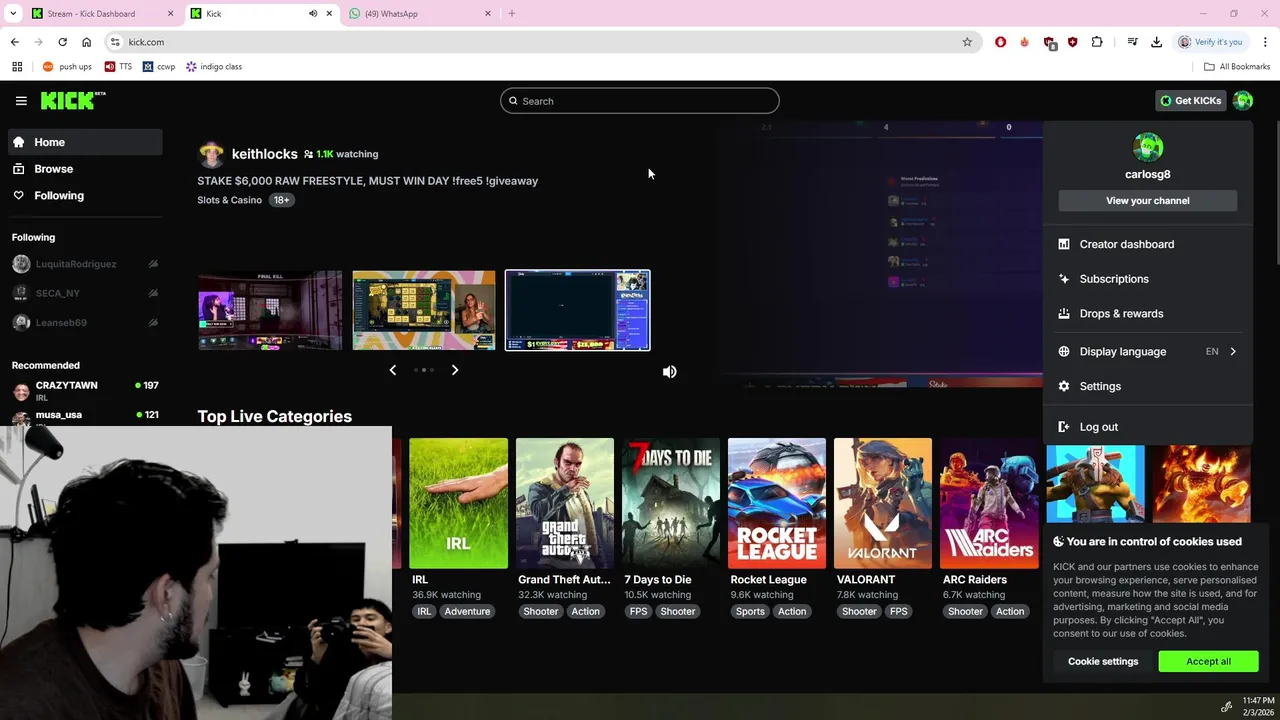The image size is (1280, 720).
Task: Click Sports tag under Rocket League
Action: pyautogui.click(x=750, y=612)
